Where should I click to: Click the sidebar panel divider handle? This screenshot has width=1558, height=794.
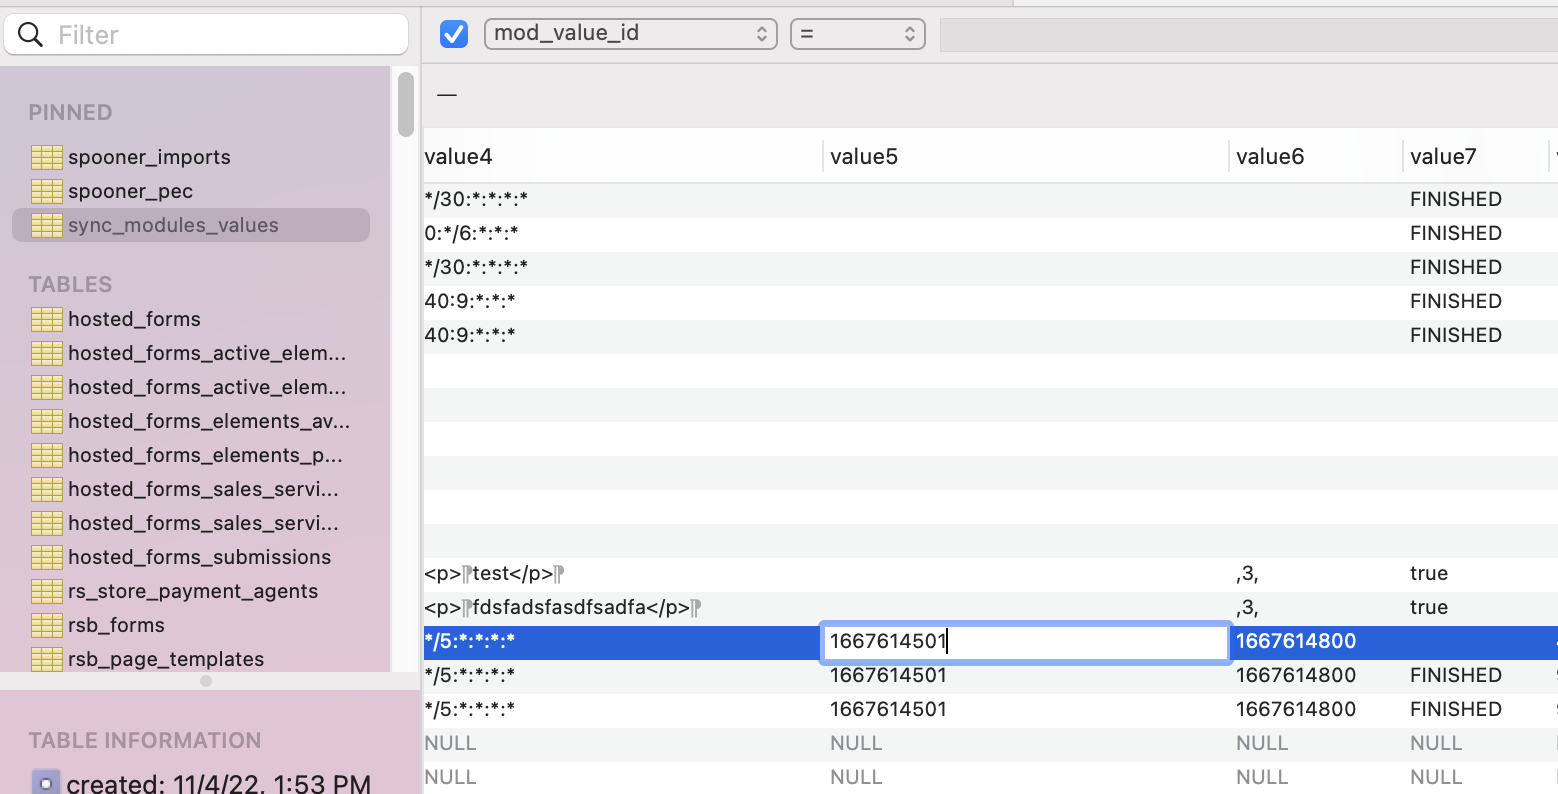pos(206,681)
